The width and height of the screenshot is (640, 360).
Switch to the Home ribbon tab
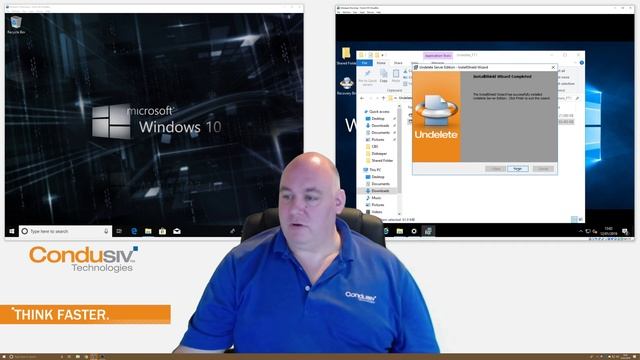tap(381, 63)
